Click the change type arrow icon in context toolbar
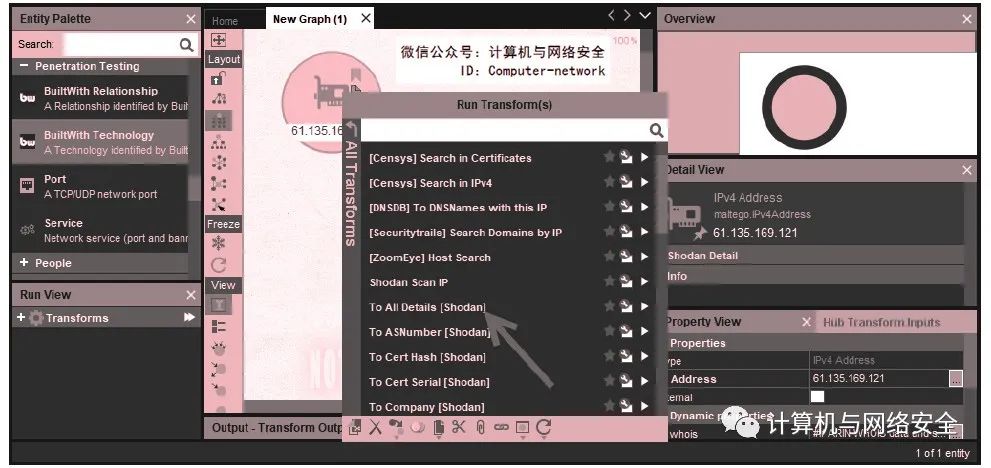This screenshot has height=468, width=991. [396, 428]
